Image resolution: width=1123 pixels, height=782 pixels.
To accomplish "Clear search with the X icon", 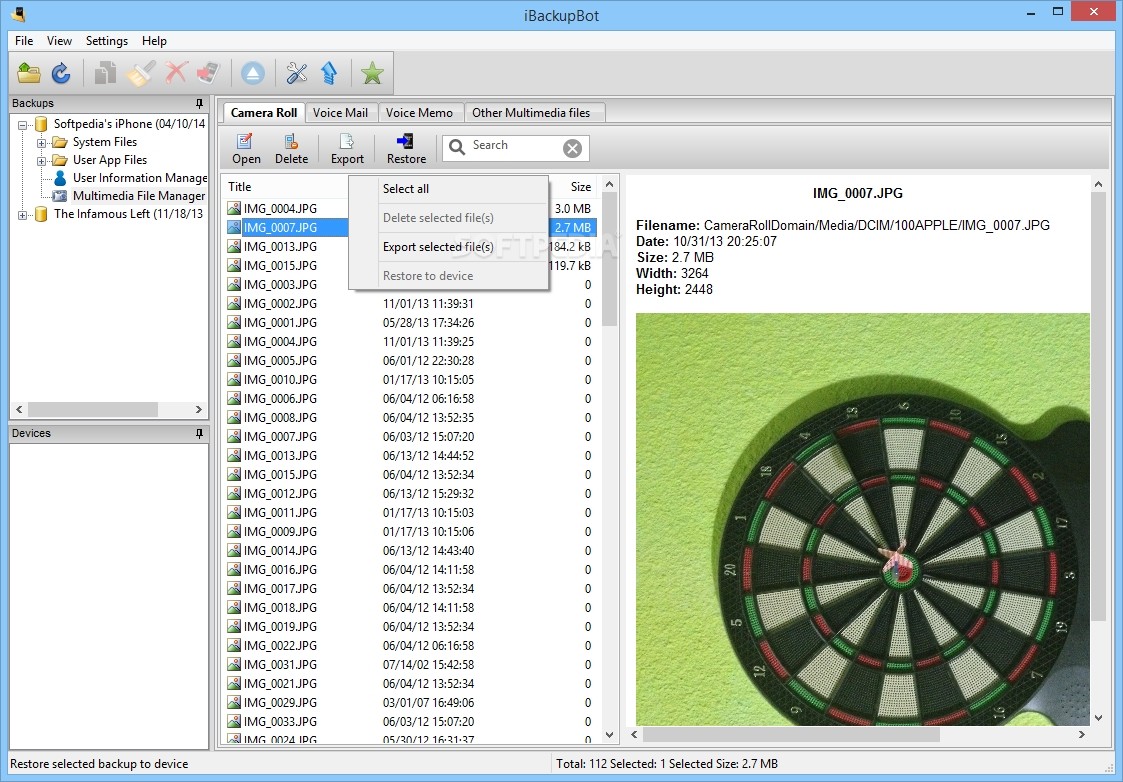I will [572, 148].
